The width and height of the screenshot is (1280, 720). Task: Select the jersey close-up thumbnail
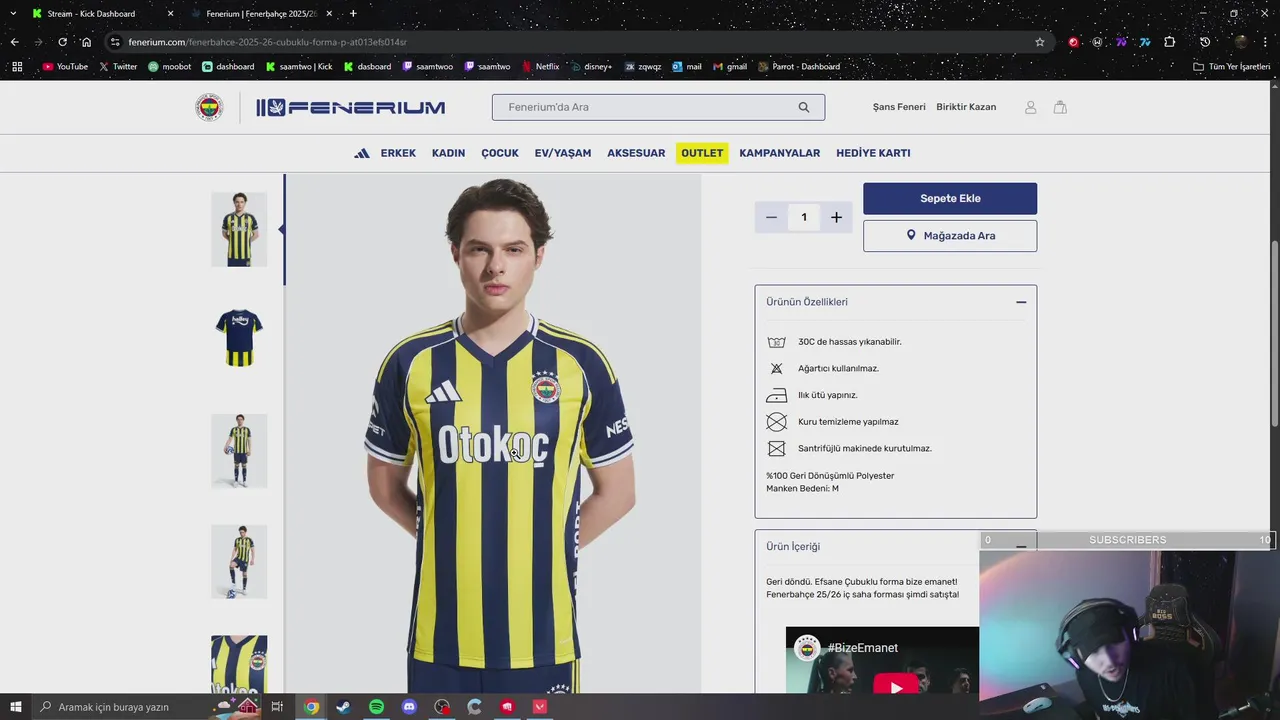point(239,664)
